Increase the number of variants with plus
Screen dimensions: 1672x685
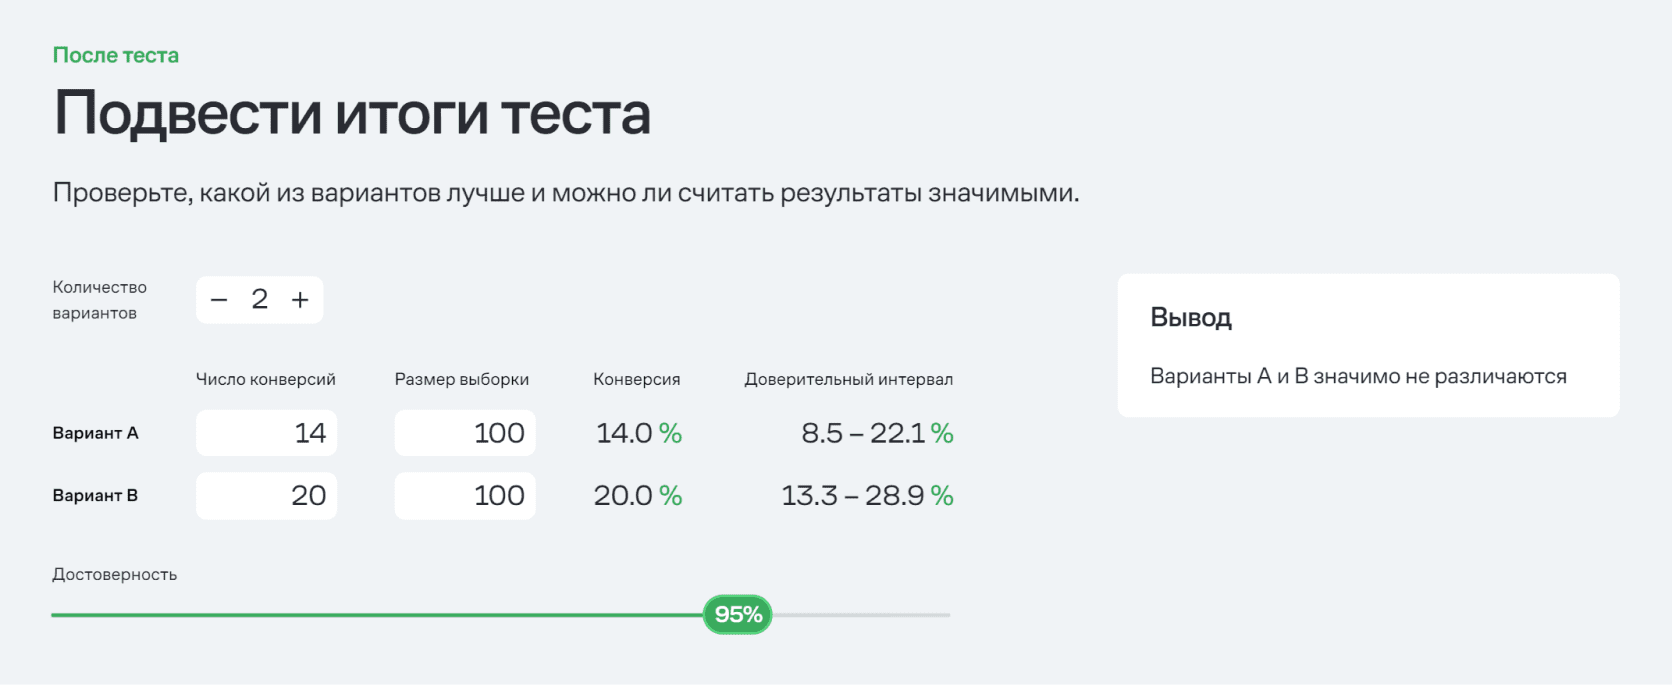point(300,300)
